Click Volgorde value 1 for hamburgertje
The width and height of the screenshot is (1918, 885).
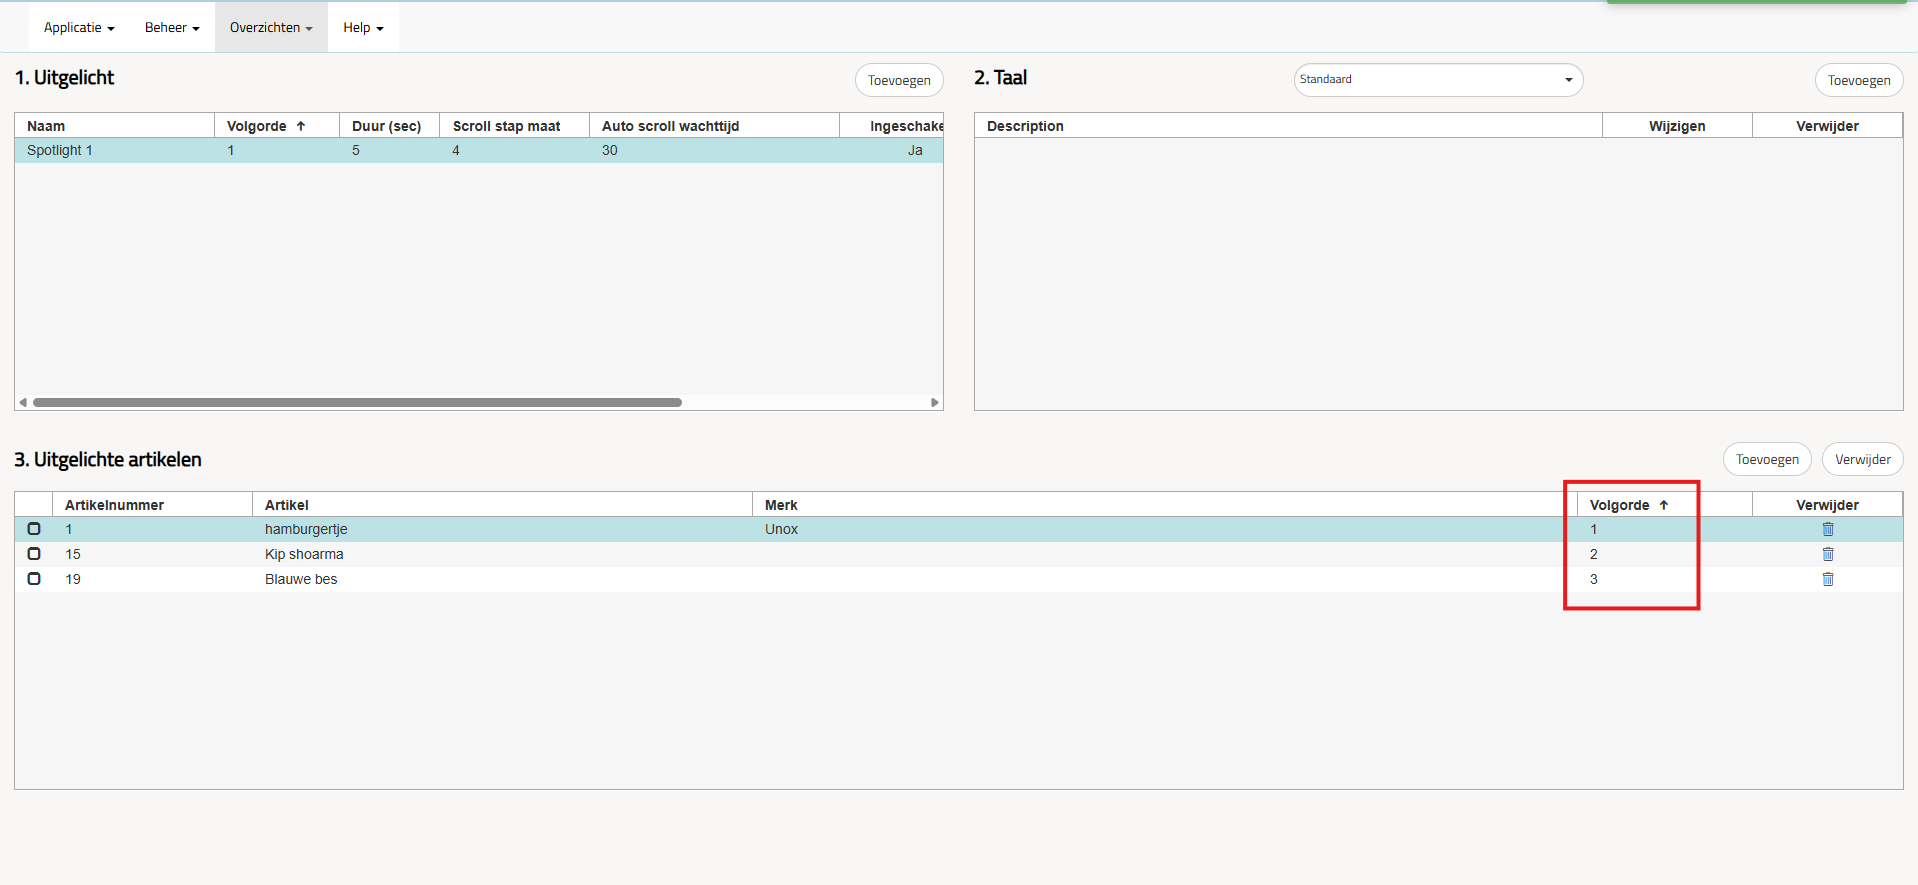pyautogui.click(x=1594, y=529)
